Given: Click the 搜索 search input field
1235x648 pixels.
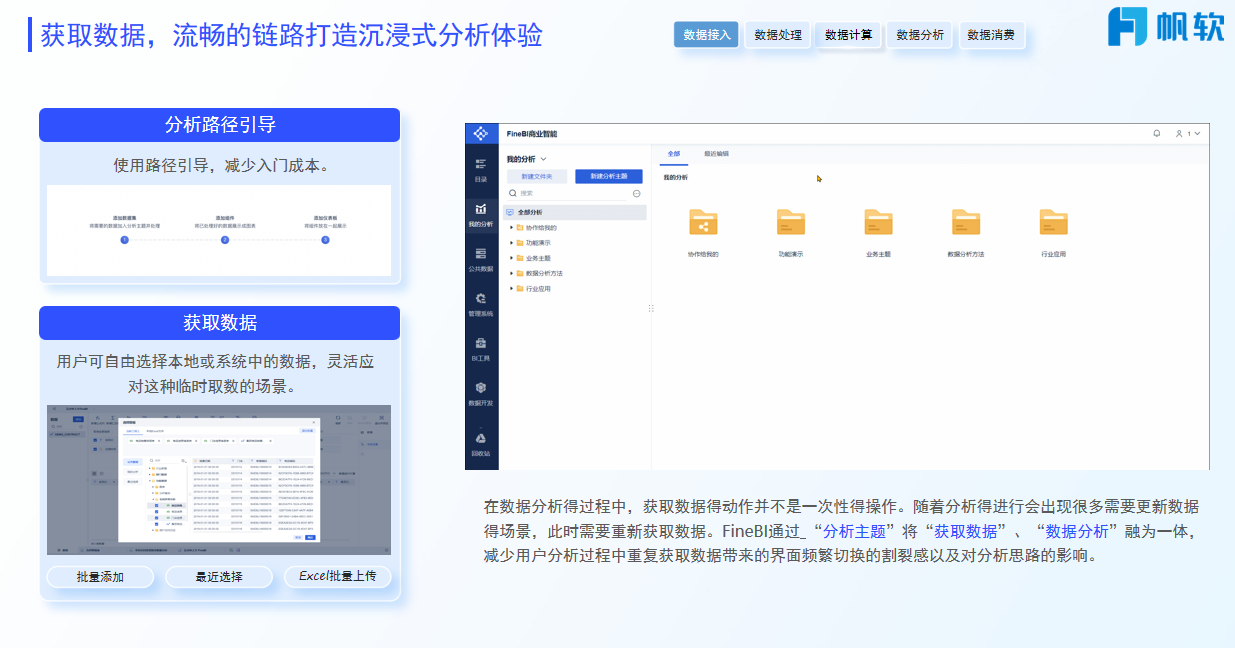Looking at the screenshot, I should pos(567,193).
